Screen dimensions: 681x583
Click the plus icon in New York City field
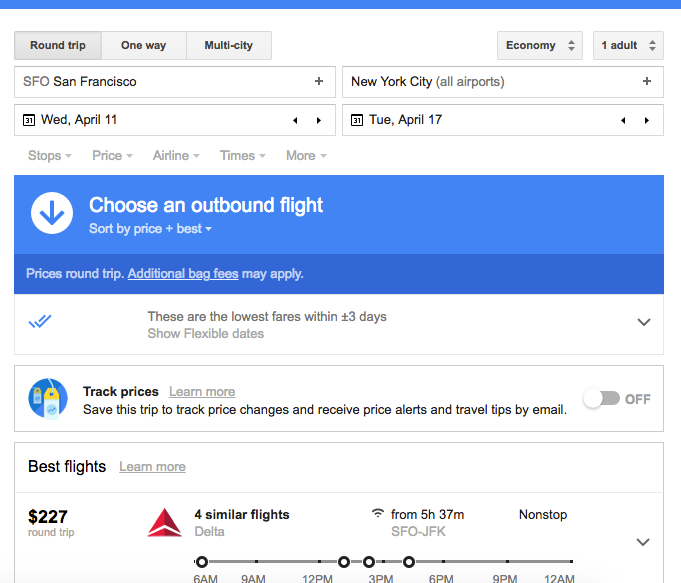click(x=647, y=81)
